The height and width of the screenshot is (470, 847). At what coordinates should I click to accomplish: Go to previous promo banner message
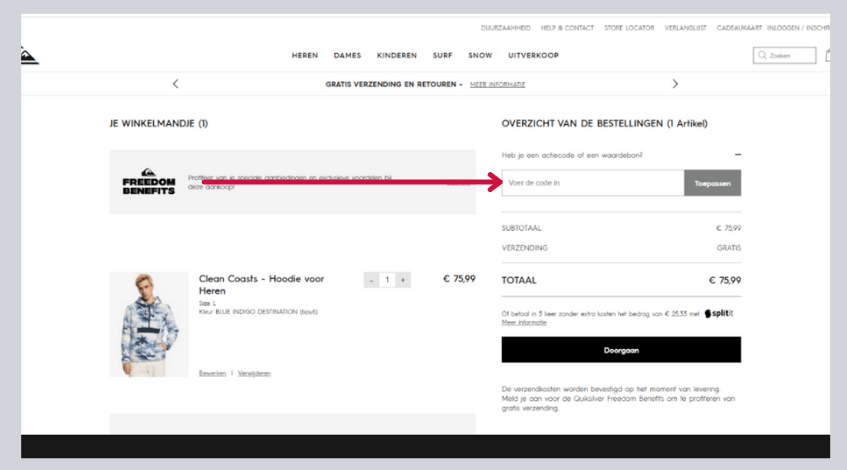(x=176, y=84)
